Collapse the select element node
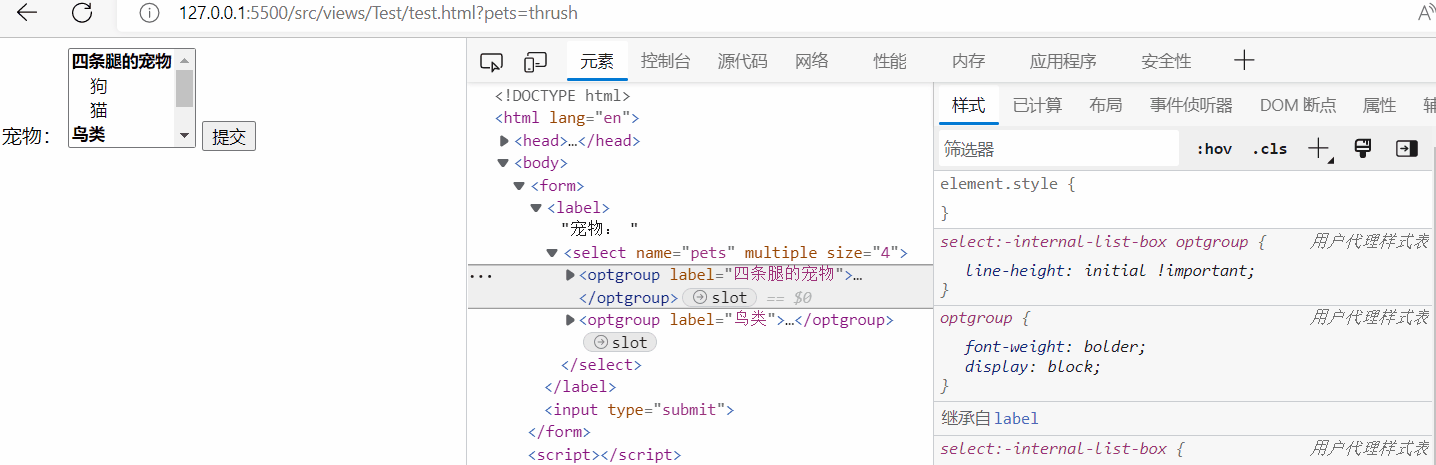1436x465 pixels. coord(551,253)
